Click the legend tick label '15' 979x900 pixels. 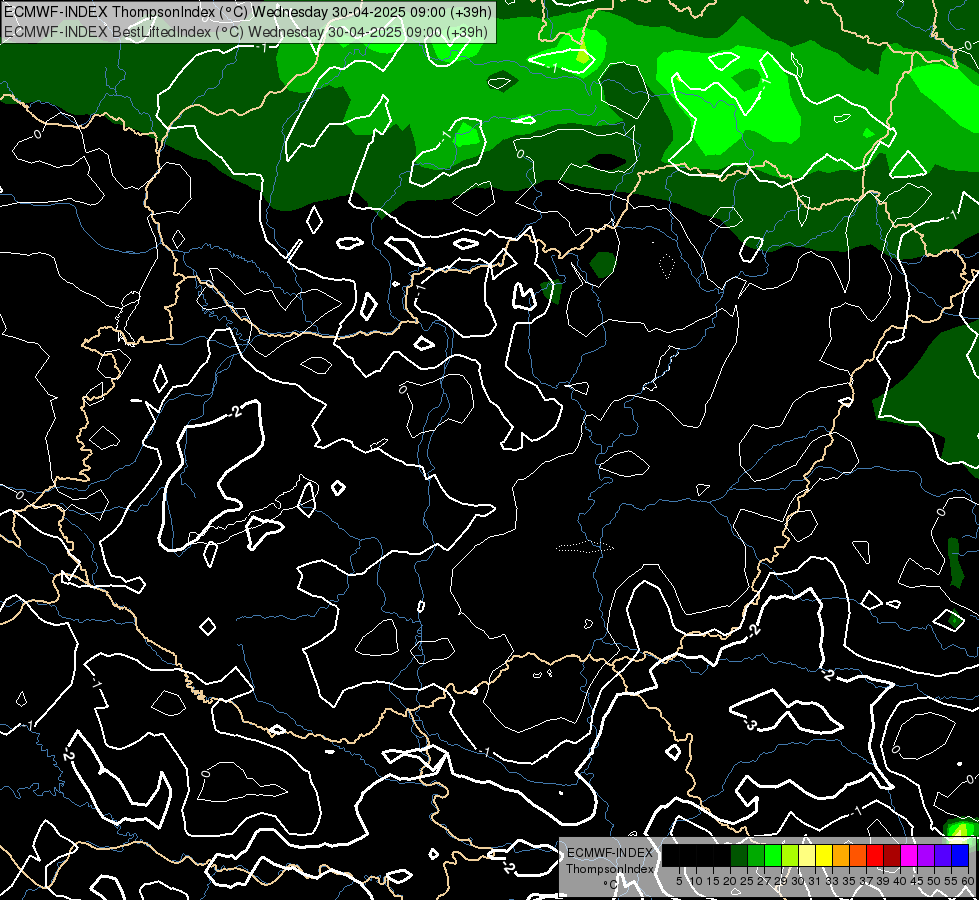(x=713, y=881)
